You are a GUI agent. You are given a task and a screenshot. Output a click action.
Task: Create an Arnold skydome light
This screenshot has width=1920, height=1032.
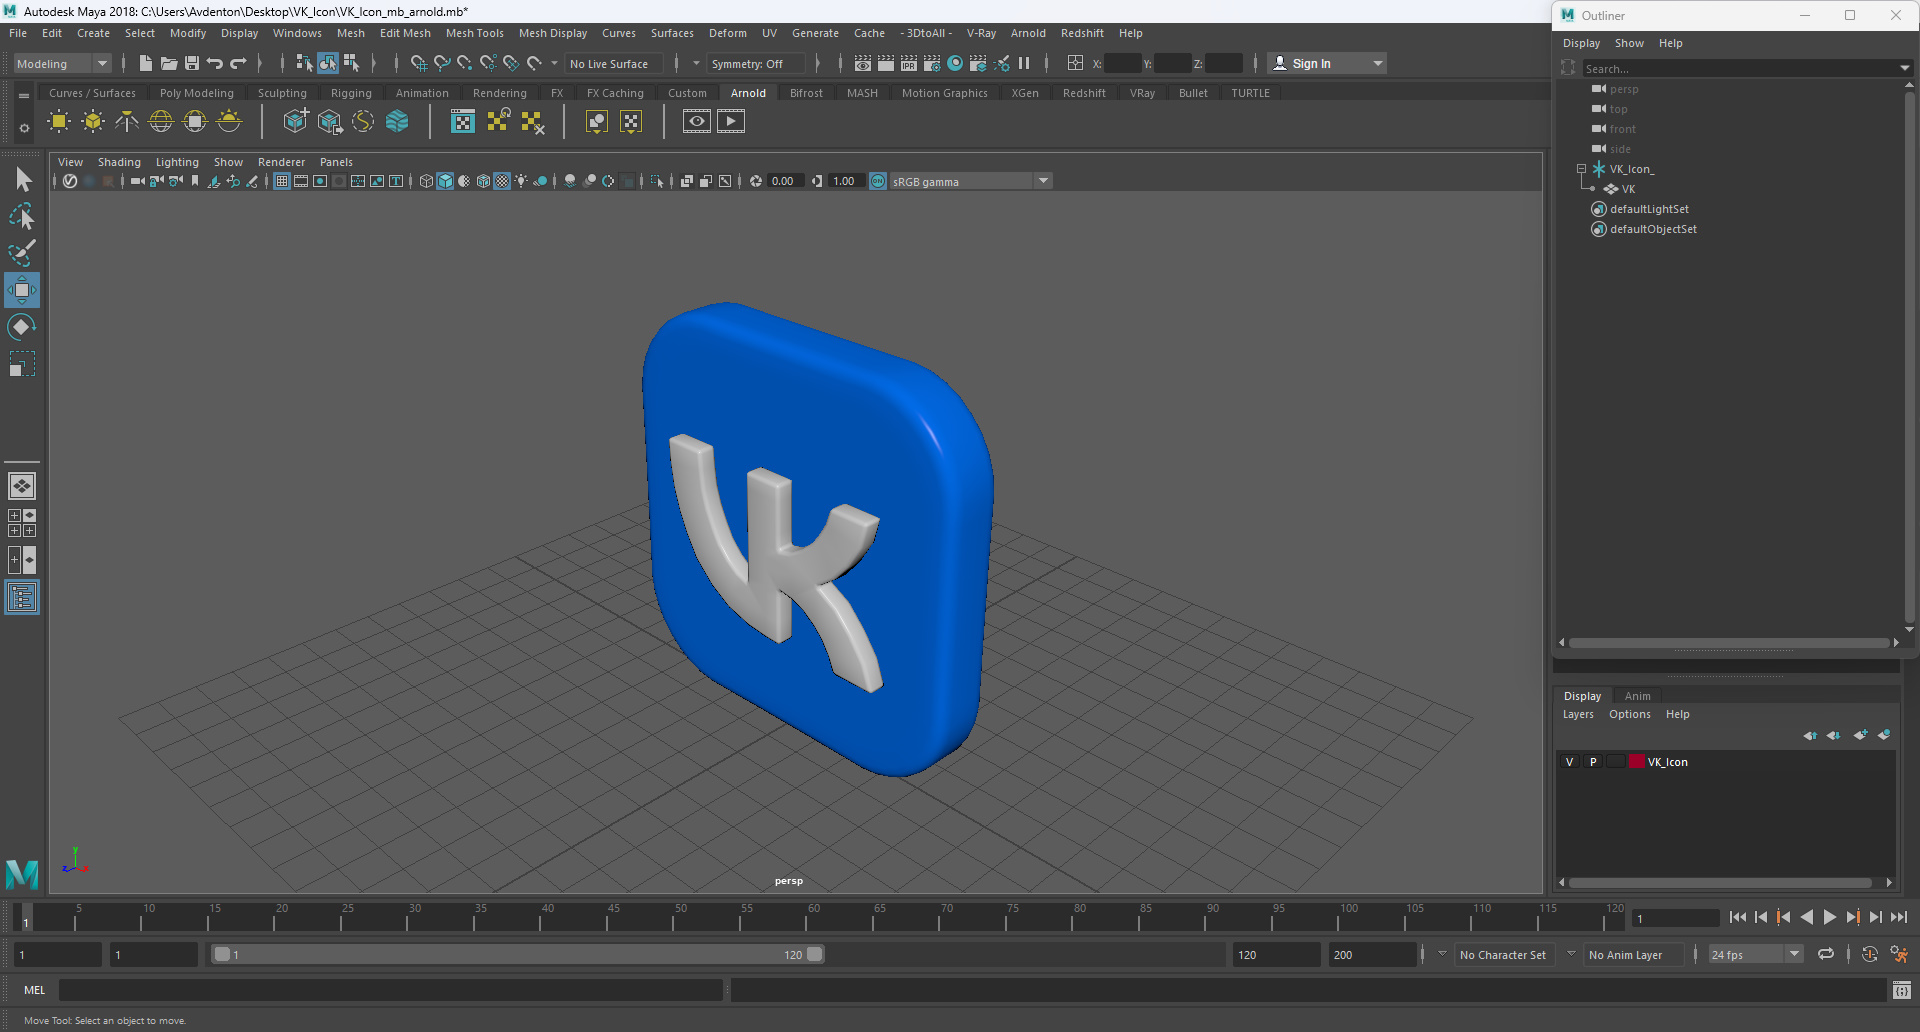click(161, 122)
